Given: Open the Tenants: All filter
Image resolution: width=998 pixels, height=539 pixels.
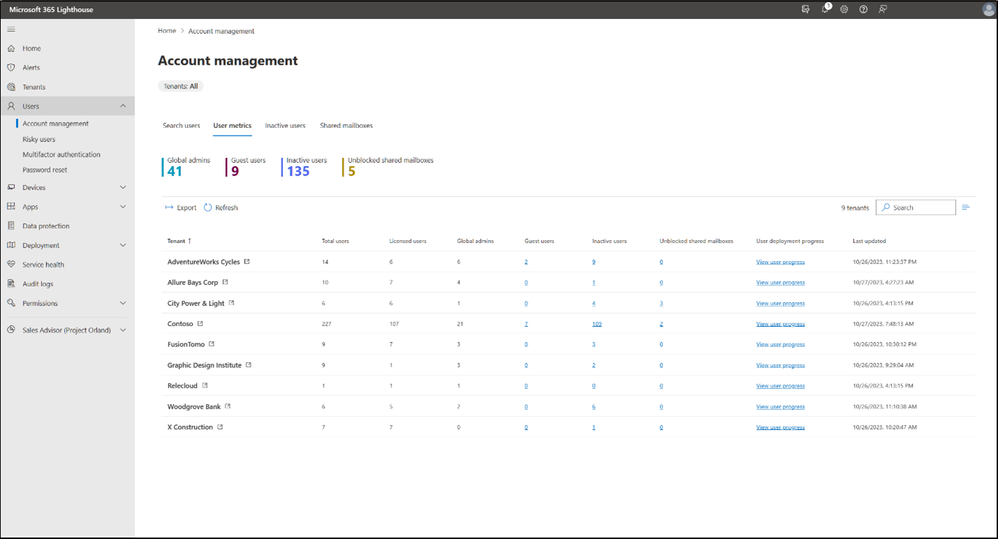Looking at the screenshot, I should 181,87.
